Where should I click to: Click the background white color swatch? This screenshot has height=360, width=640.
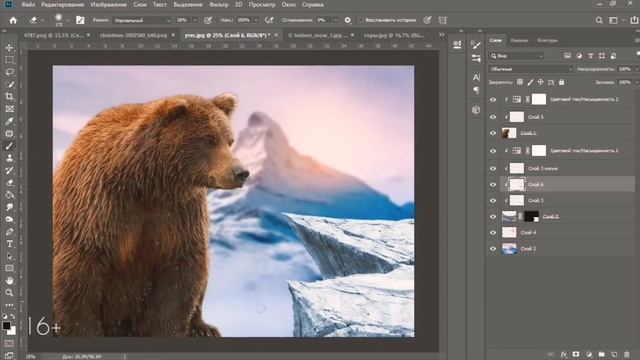[13, 331]
